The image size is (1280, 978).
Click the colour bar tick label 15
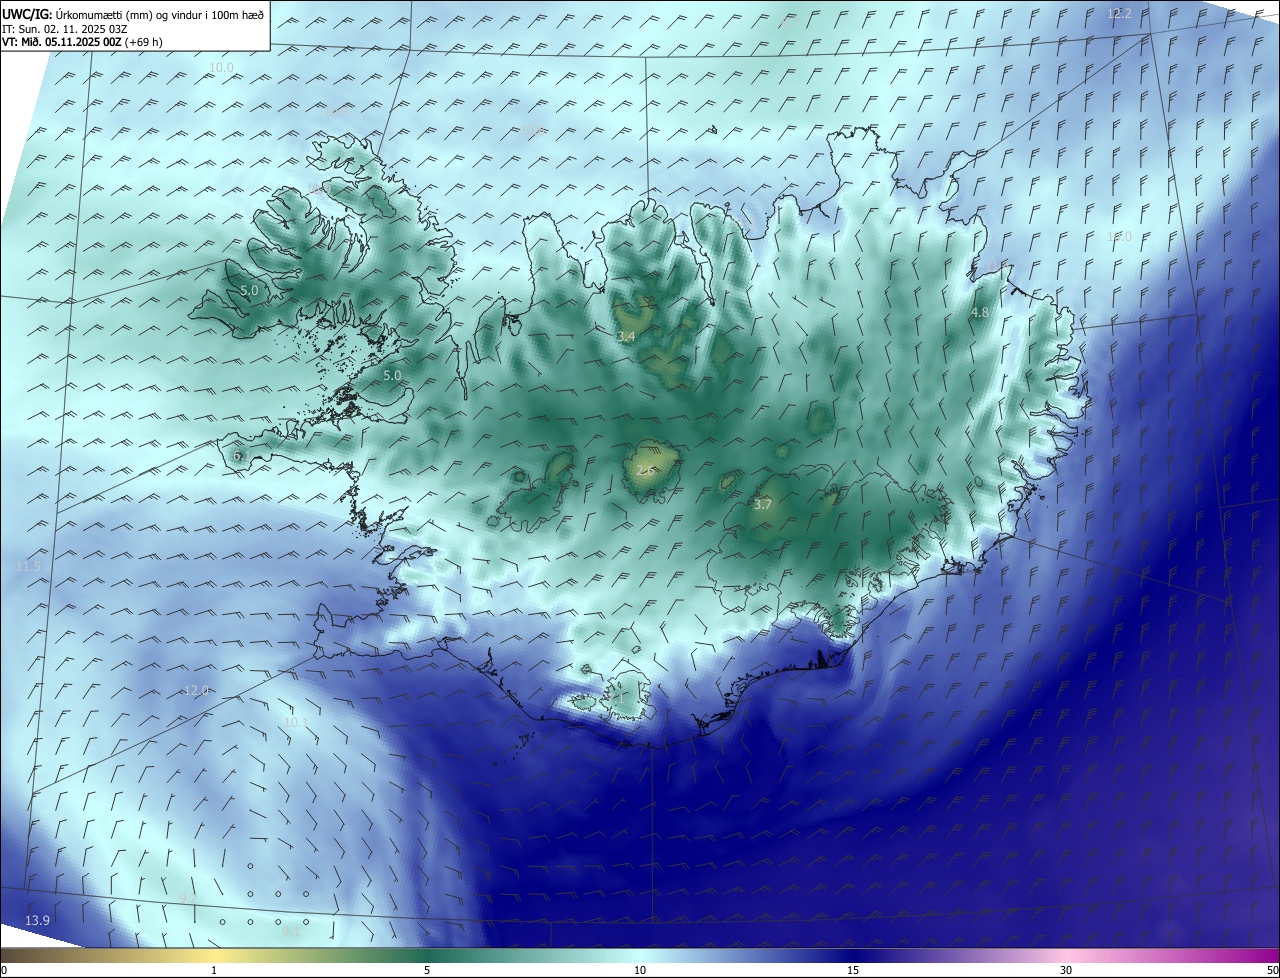click(x=853, y=970)
